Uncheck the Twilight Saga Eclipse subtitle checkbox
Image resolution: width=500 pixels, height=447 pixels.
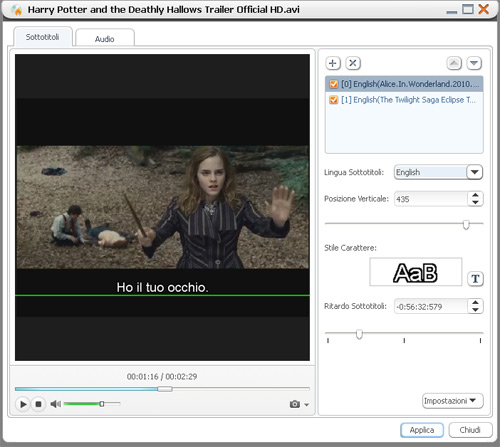pyautogui.click(x=334, y=100)
